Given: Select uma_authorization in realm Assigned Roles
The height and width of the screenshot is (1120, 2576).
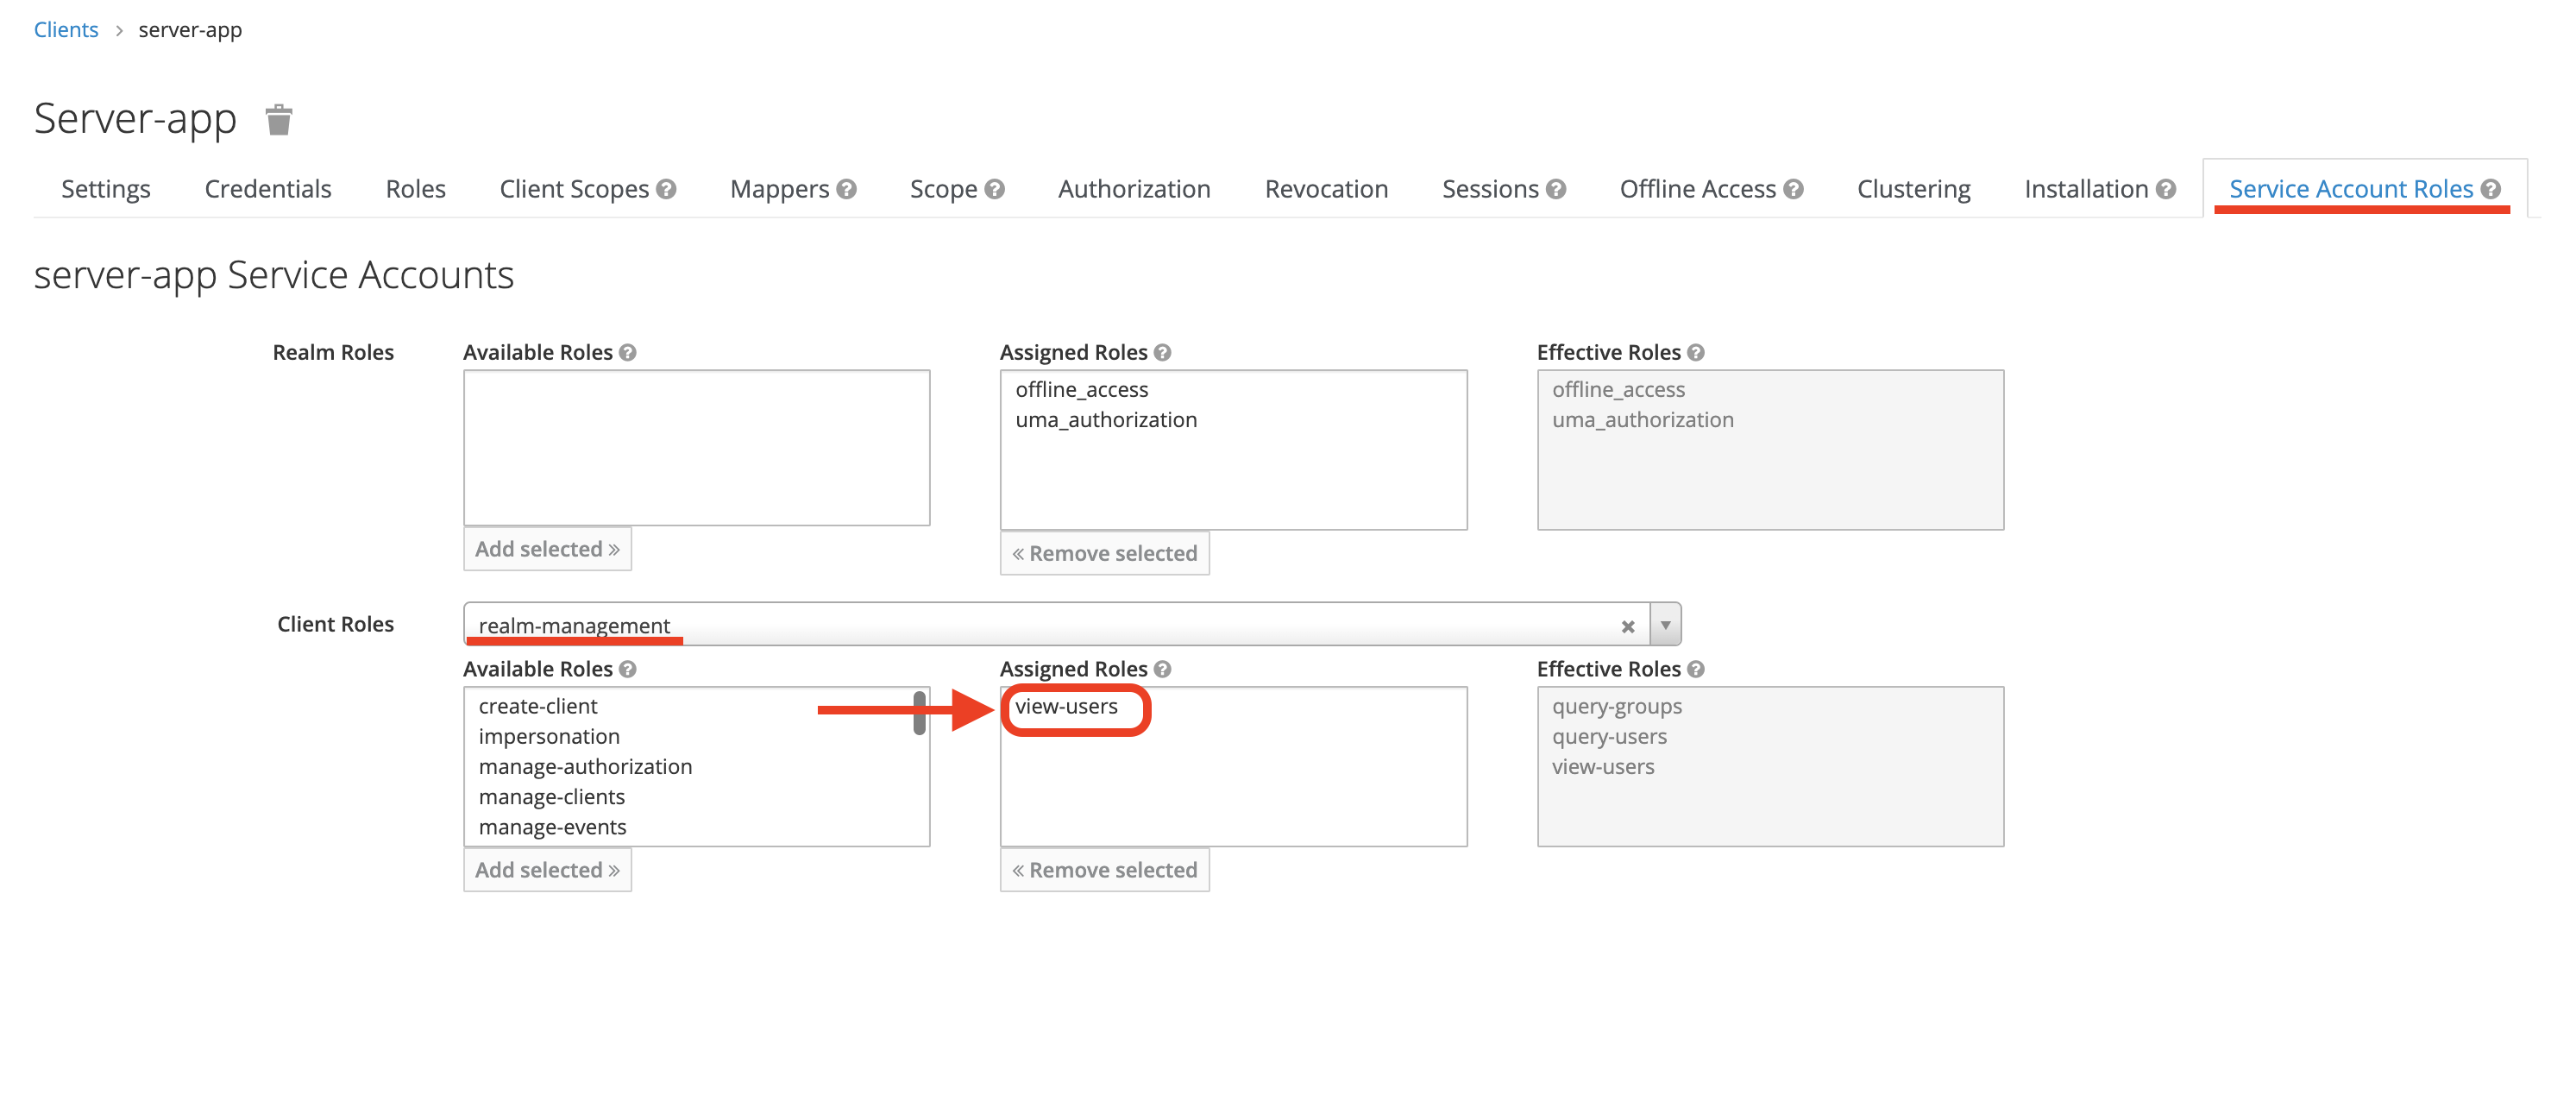Looking at the screenshot, I should pyautogui.click(x=1105, y=420).
